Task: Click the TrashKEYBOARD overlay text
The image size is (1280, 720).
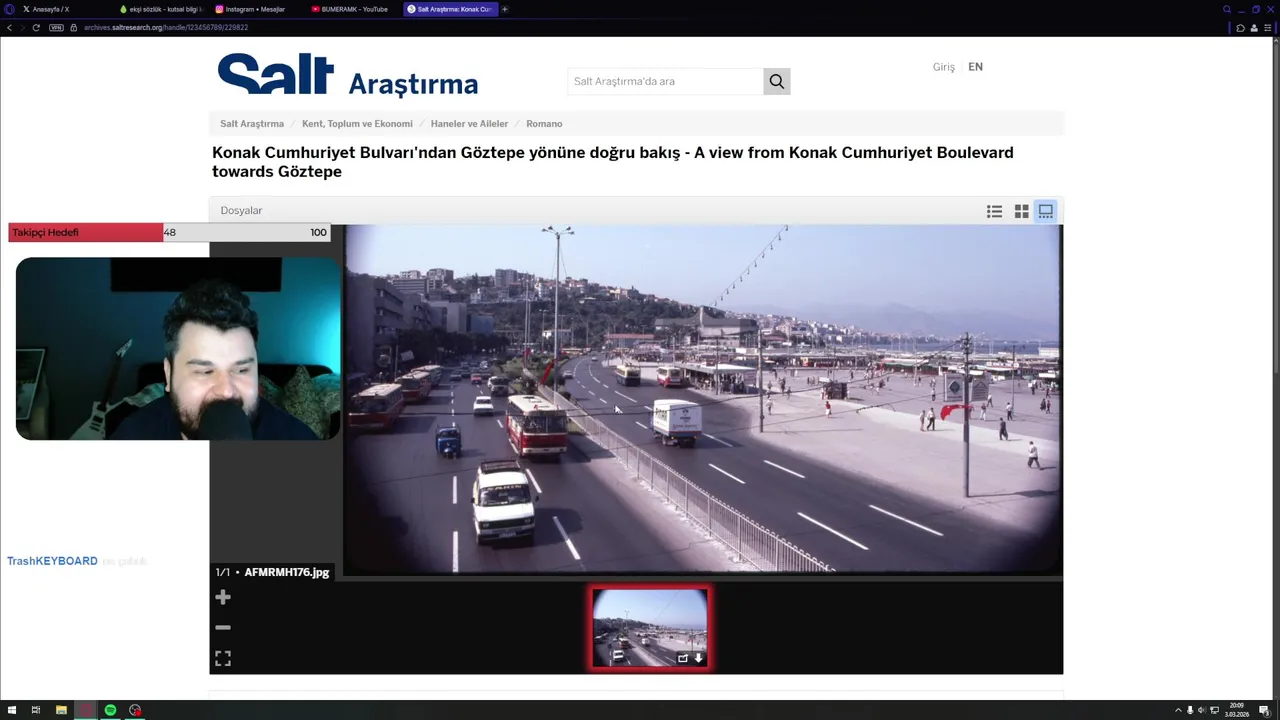Action: 52,561
